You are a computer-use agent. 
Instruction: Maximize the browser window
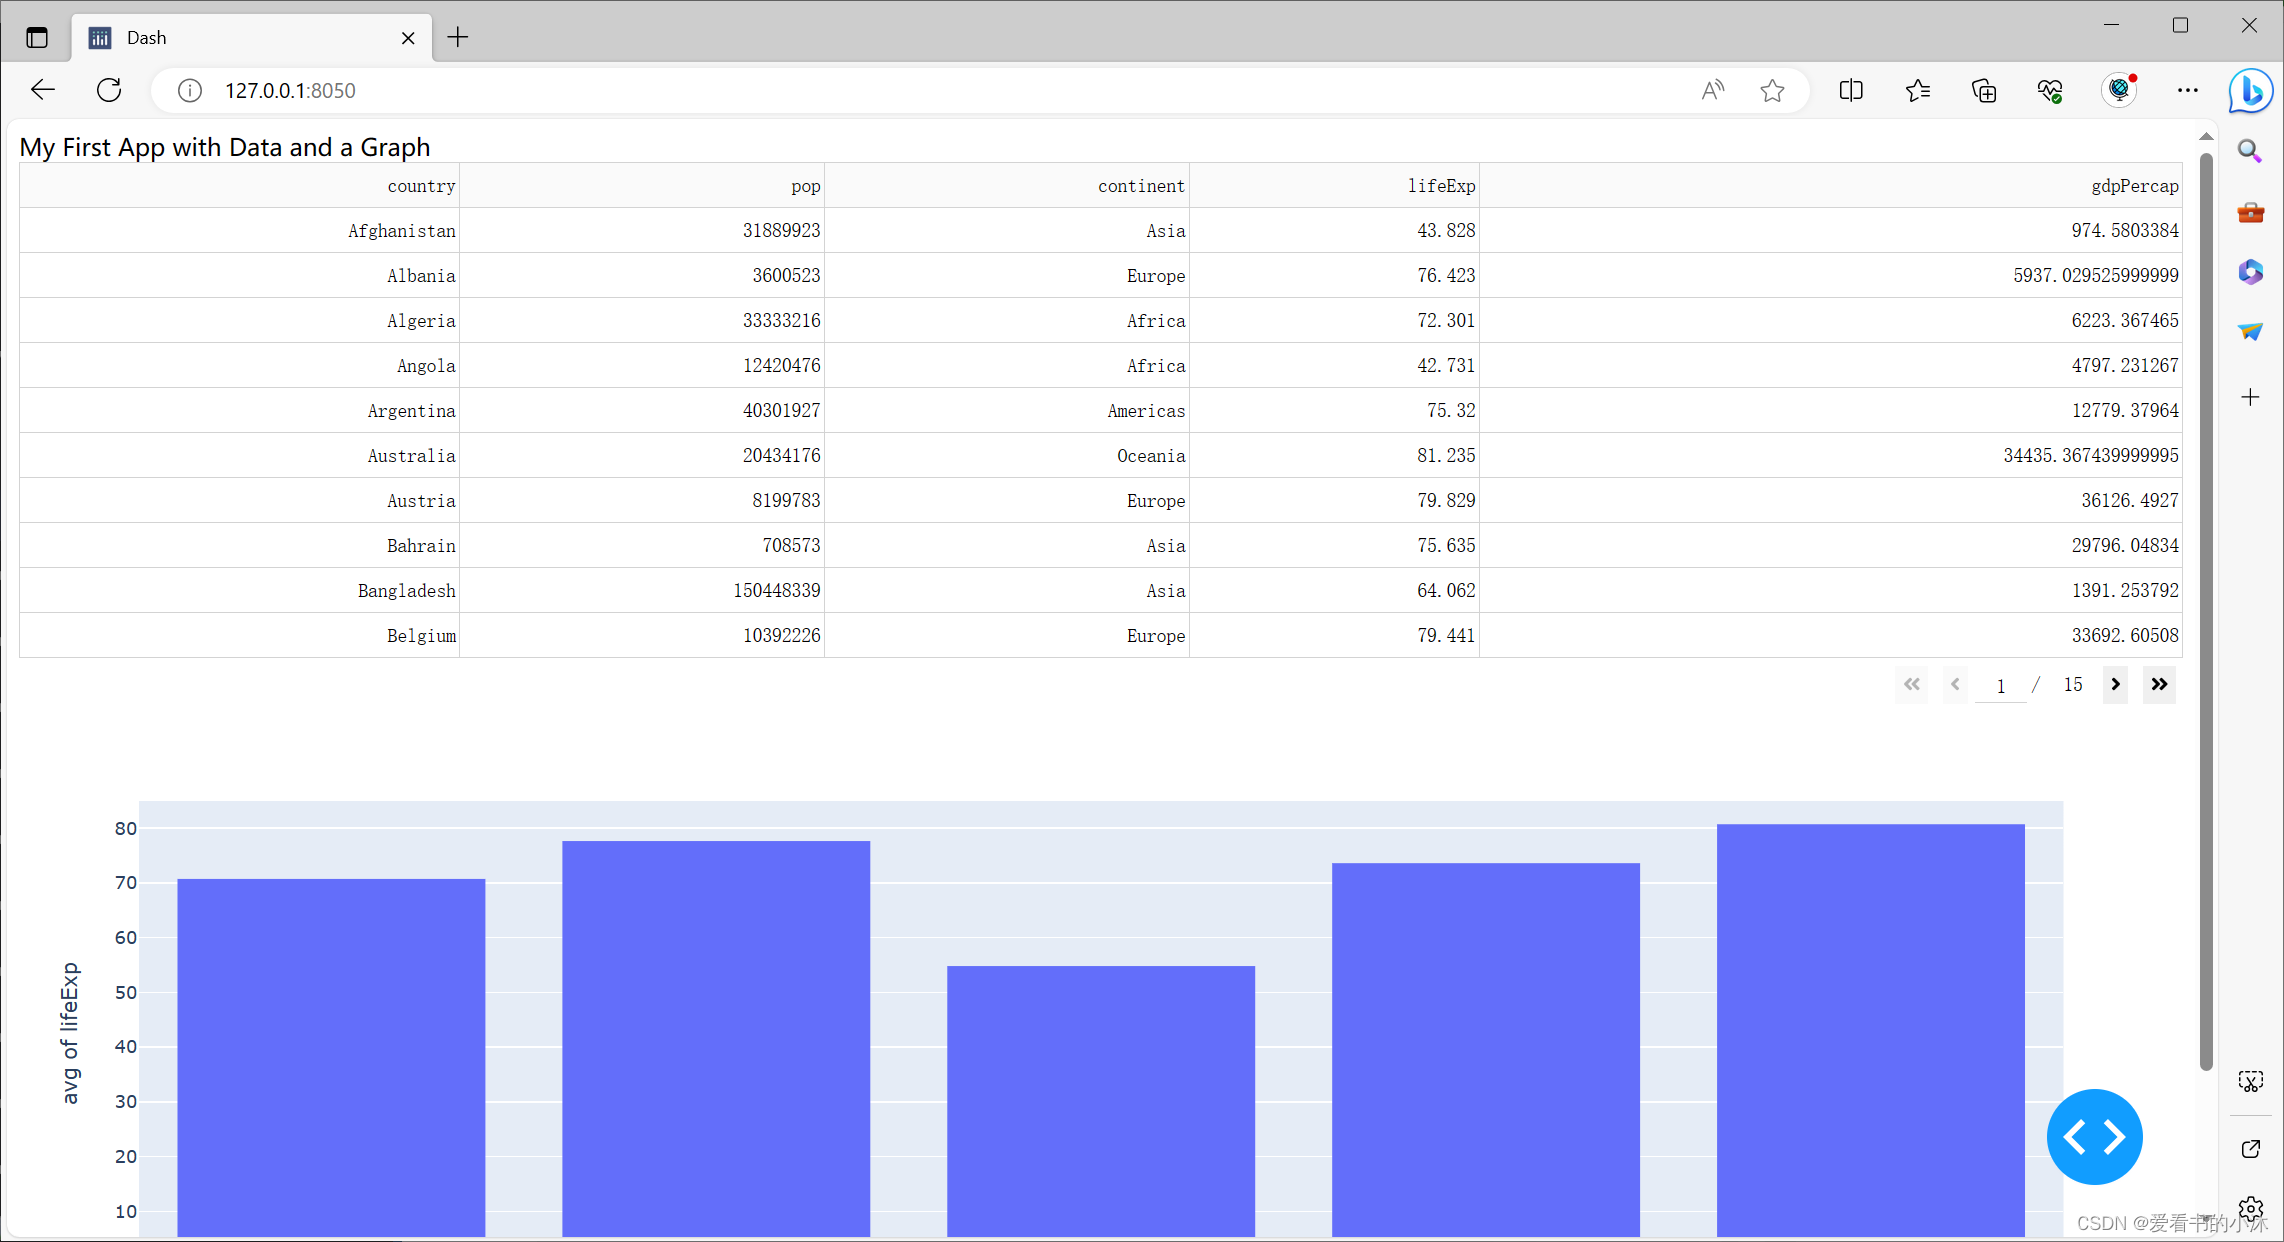[x=2180, y=25]
